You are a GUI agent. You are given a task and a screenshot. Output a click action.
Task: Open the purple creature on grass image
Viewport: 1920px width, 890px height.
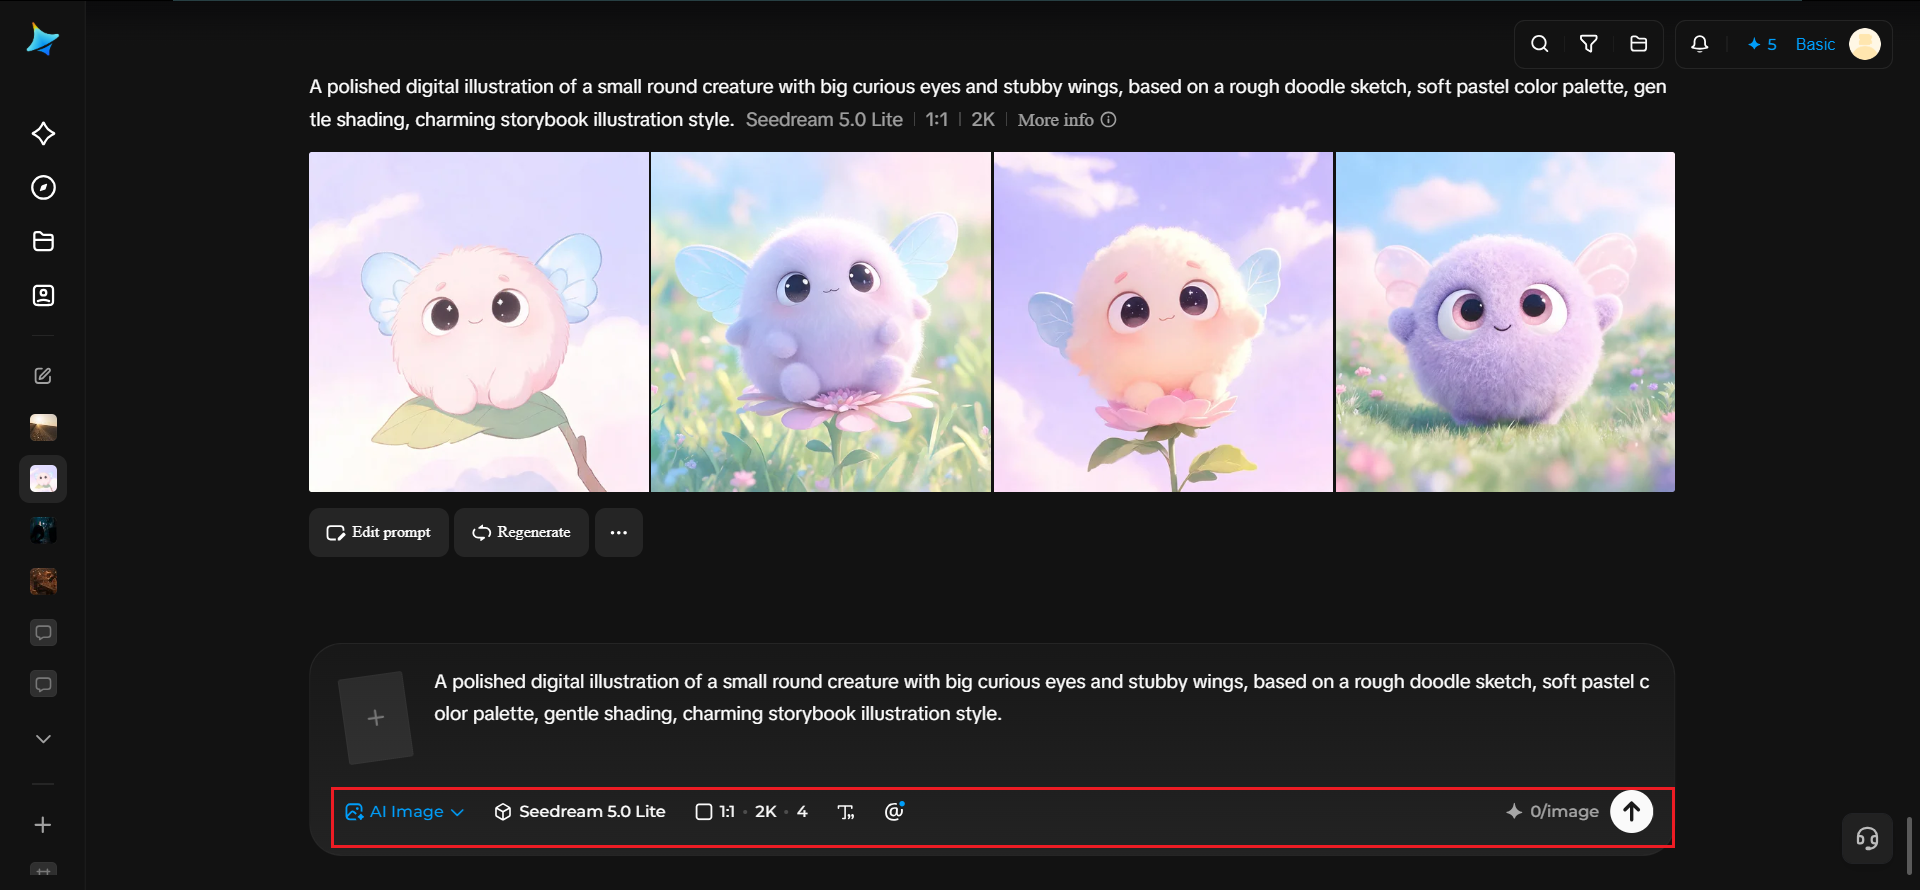point(1505,322)
